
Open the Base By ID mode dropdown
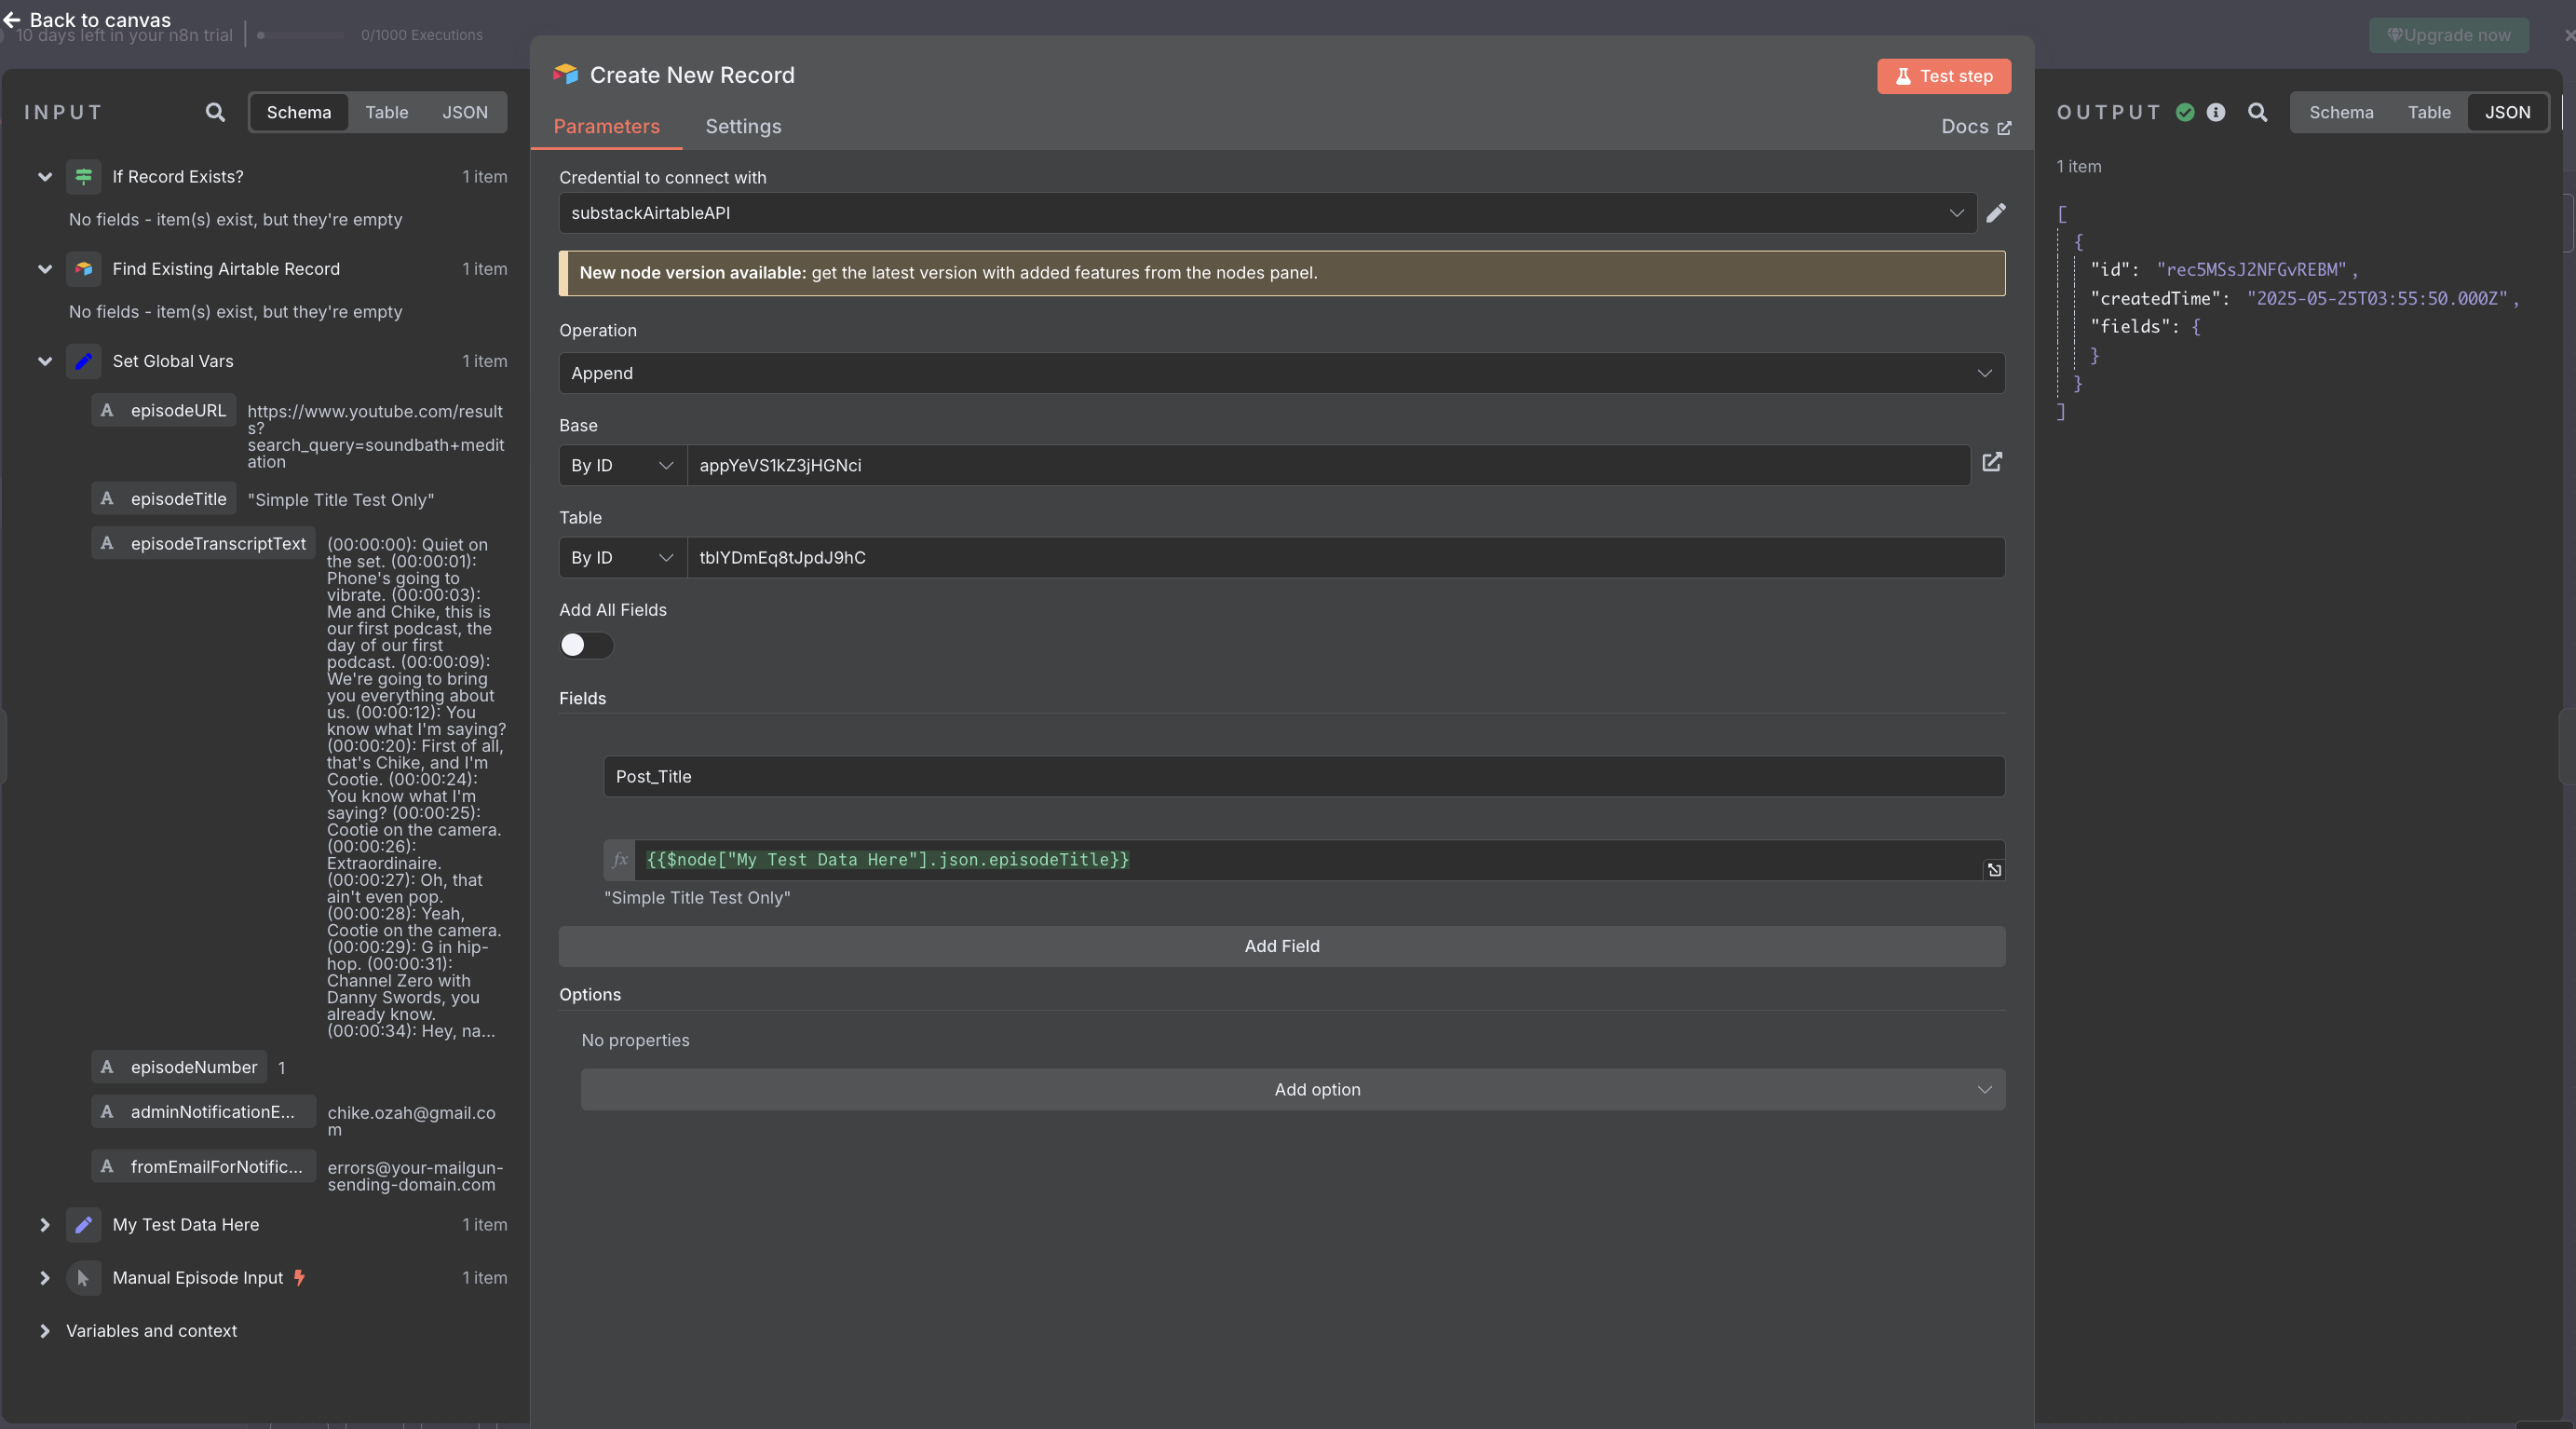622,465
